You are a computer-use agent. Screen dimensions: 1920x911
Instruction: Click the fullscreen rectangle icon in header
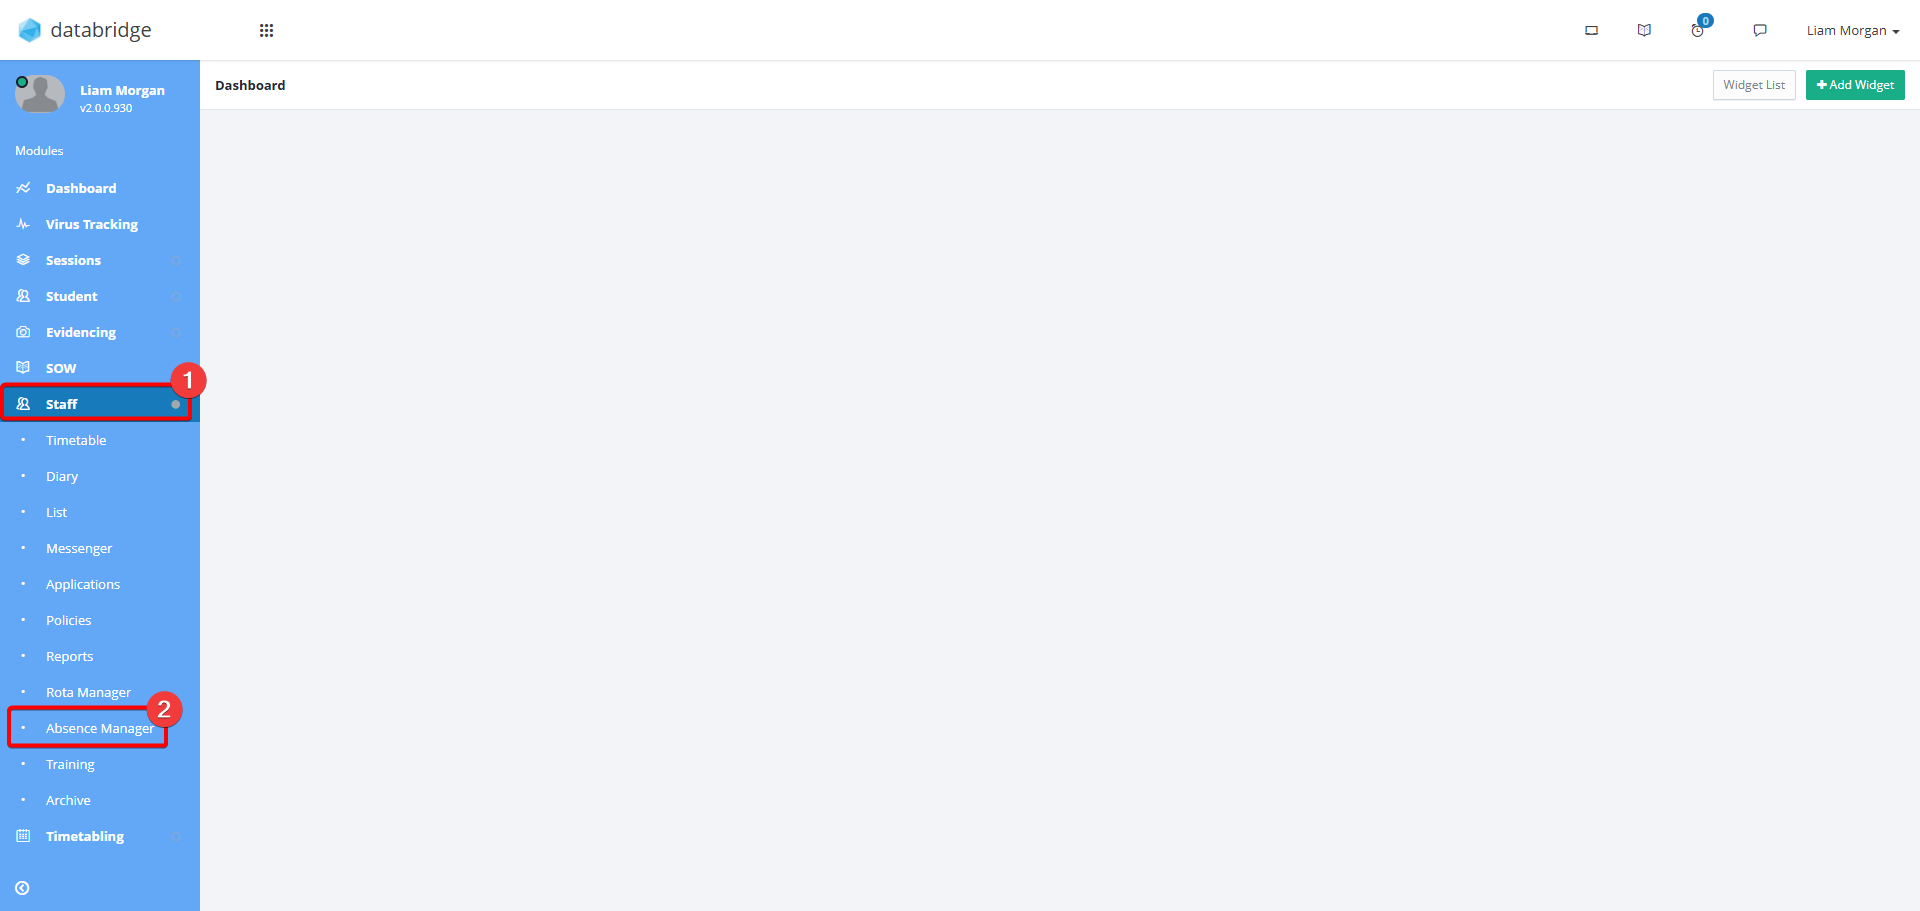(1591, 30)
